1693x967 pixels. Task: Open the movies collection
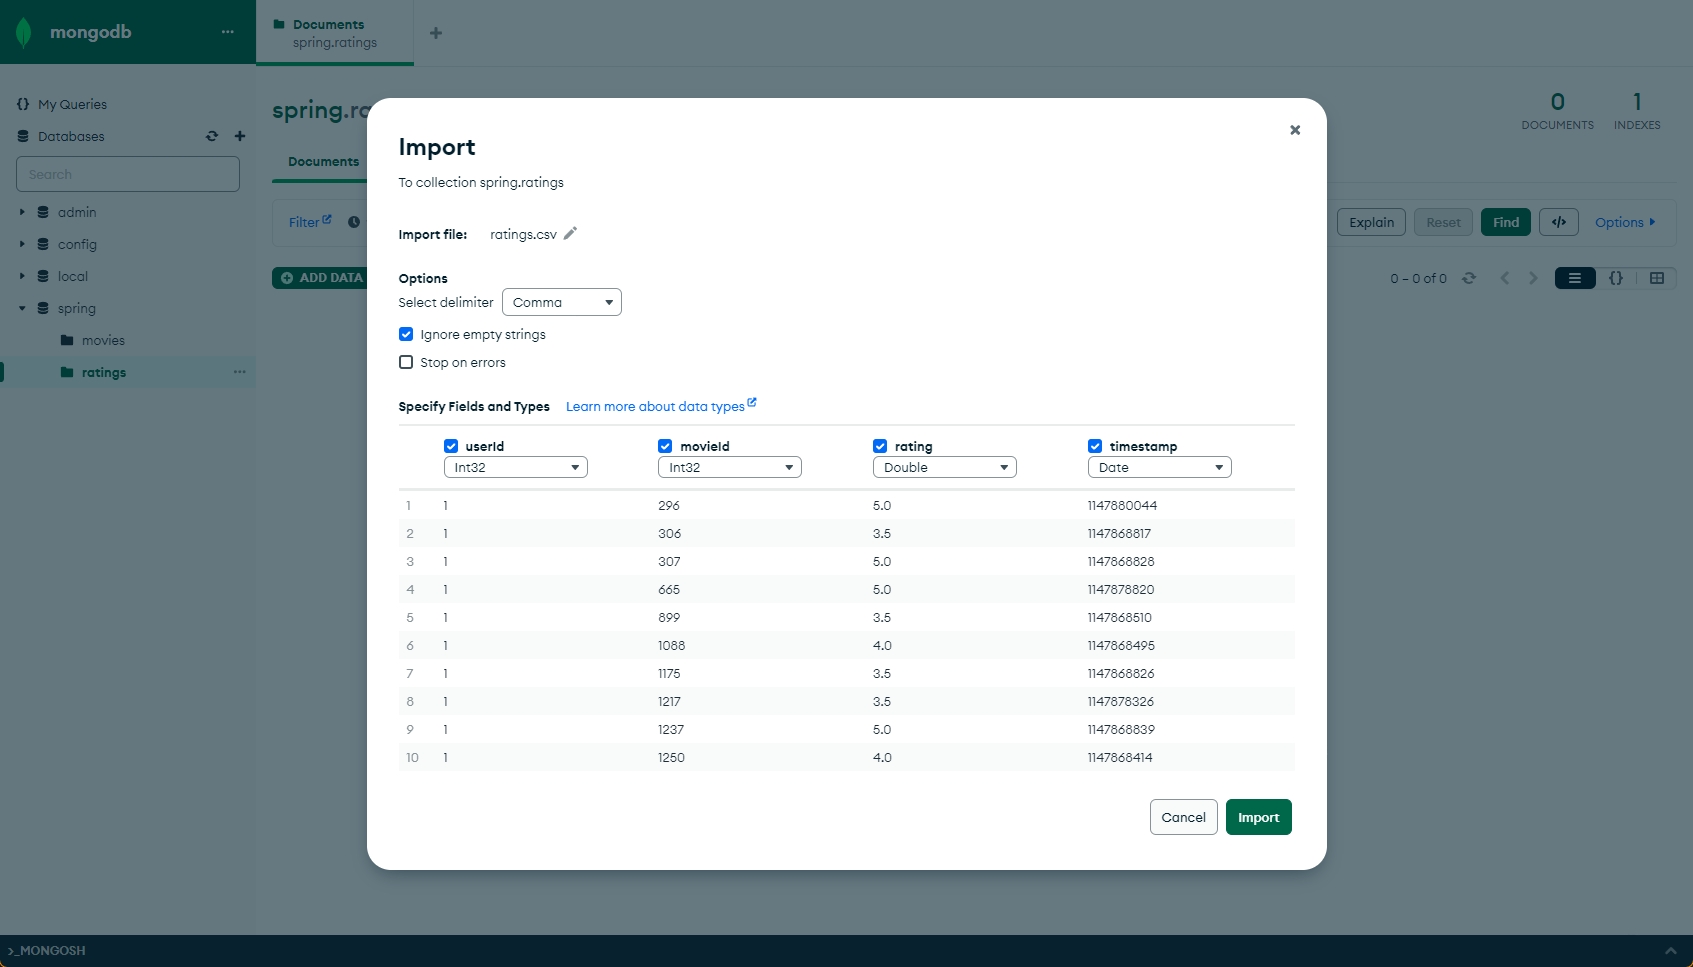click(103, 340)
